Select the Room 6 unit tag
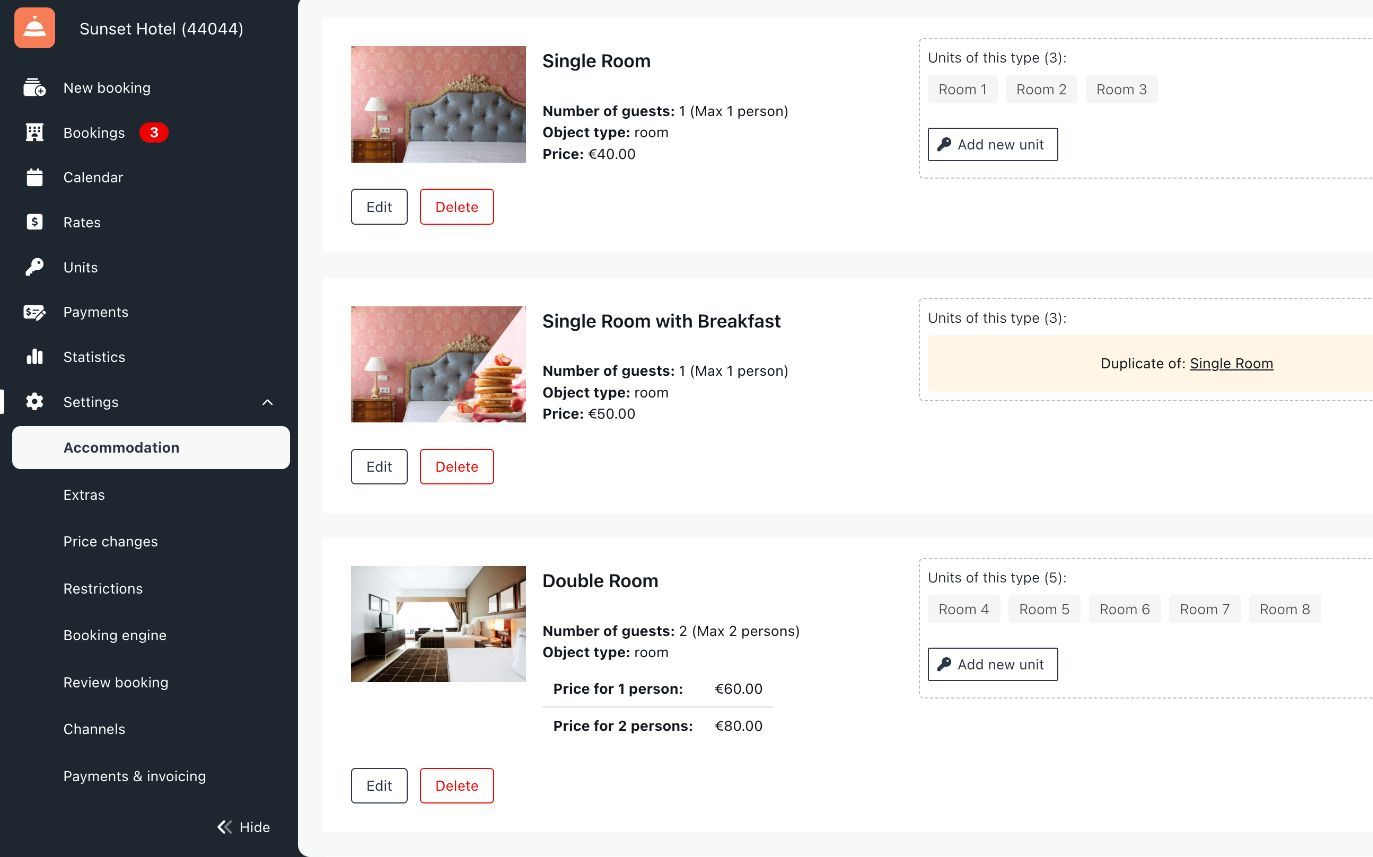The image size is (1373, 857). (1124, 609)
